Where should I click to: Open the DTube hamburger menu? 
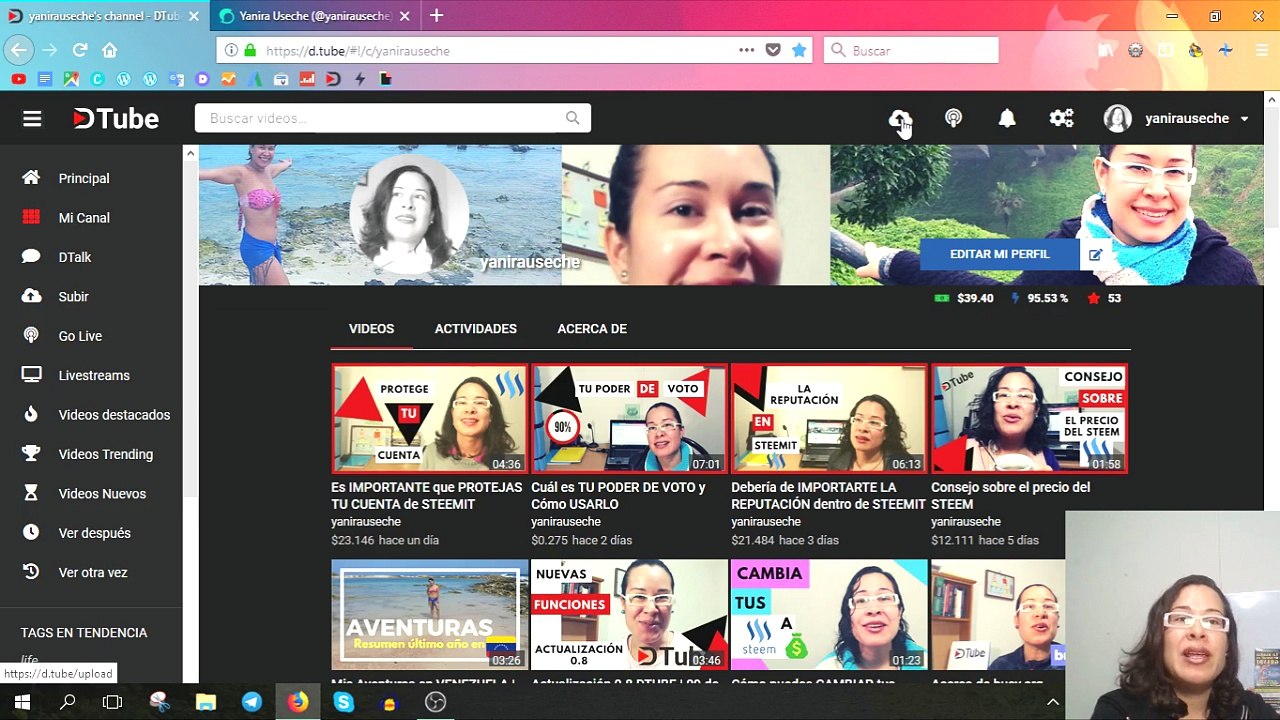click(32, 119)
